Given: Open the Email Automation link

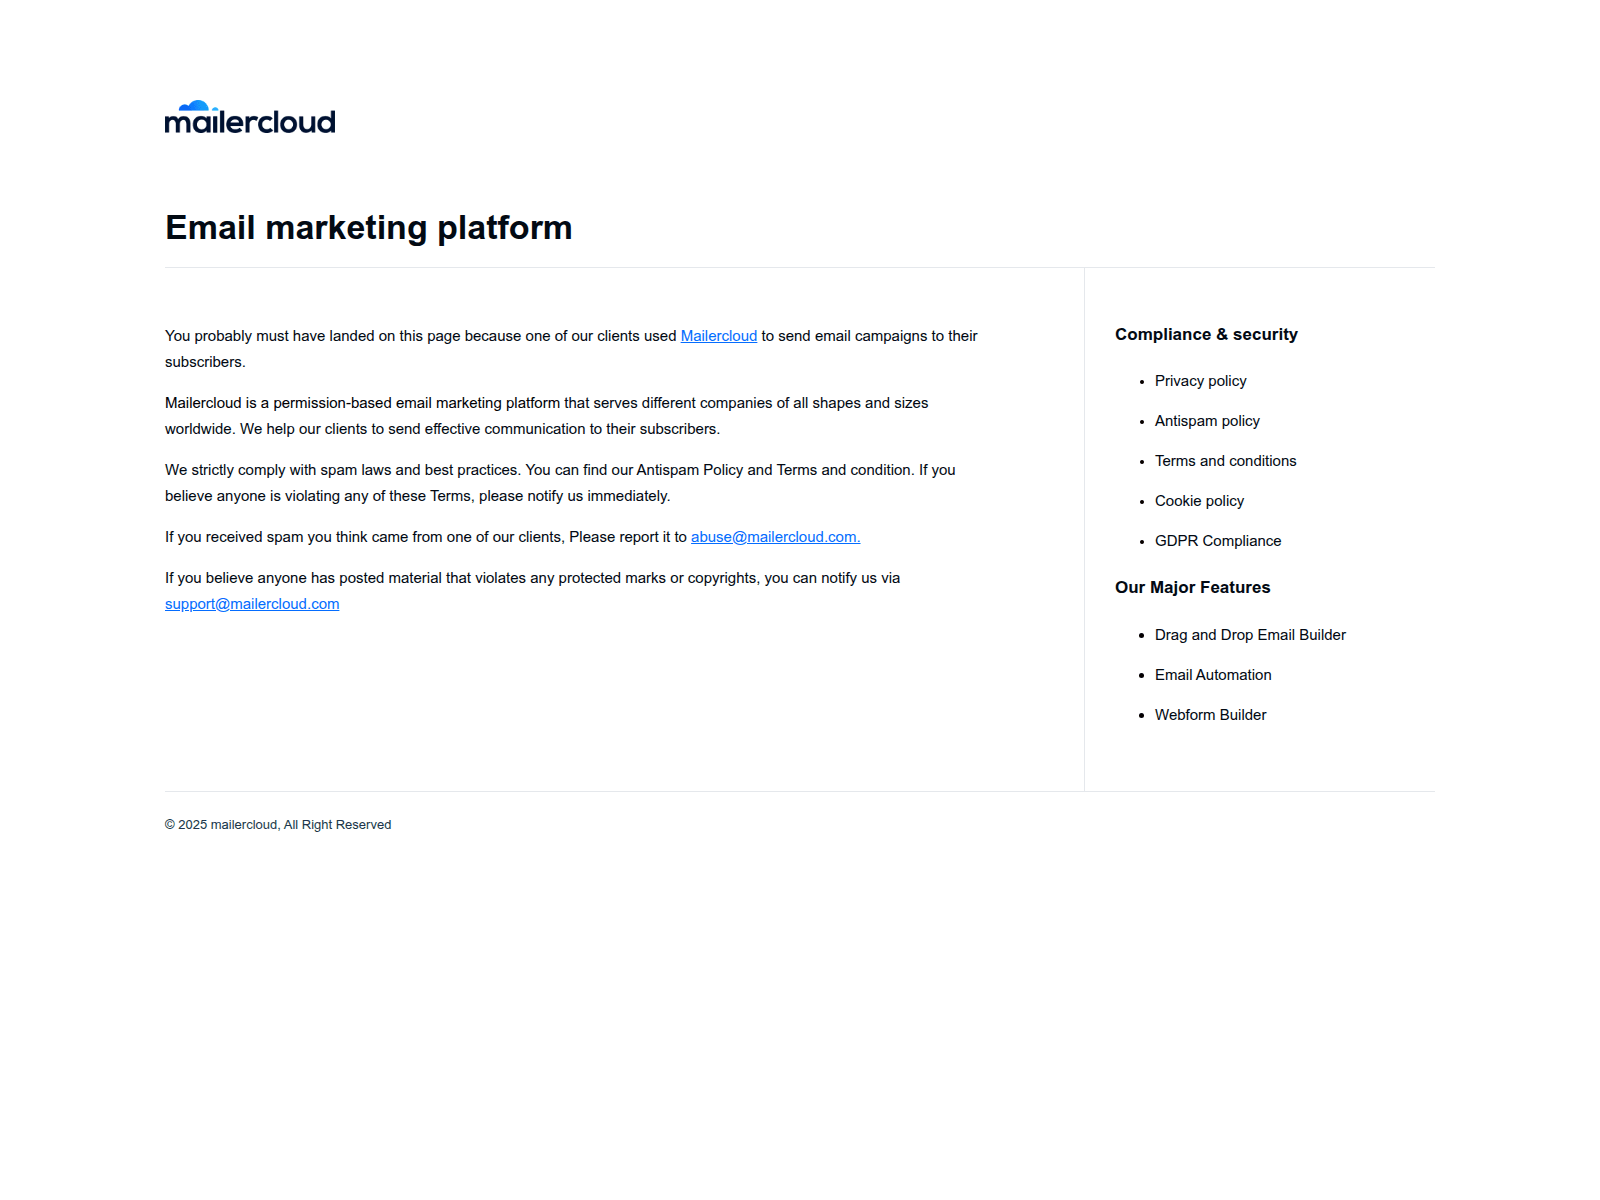Looking at the screenshot, I should pyautogui.click(x=1213, y=675).
